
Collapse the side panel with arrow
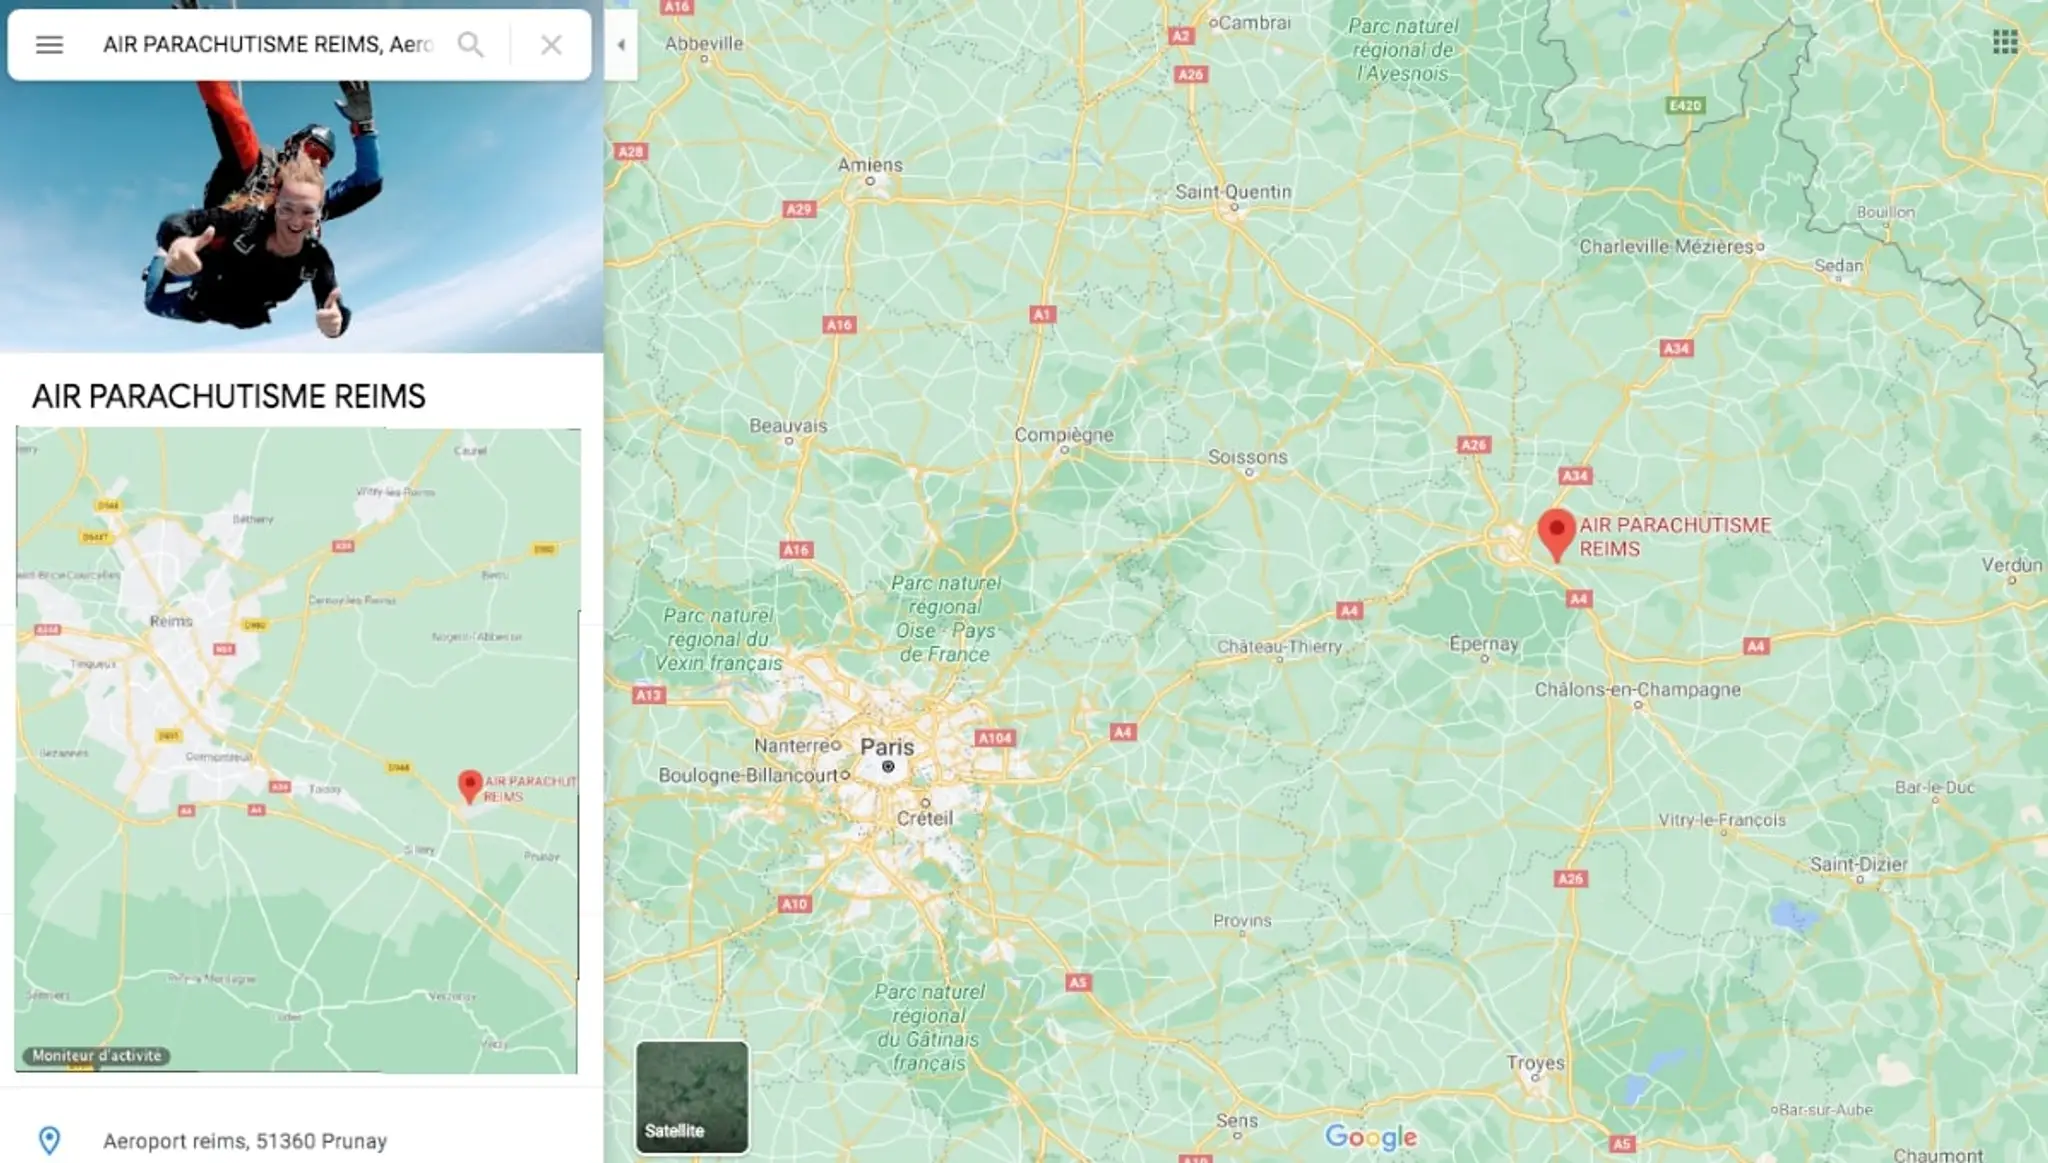[621, 45]
